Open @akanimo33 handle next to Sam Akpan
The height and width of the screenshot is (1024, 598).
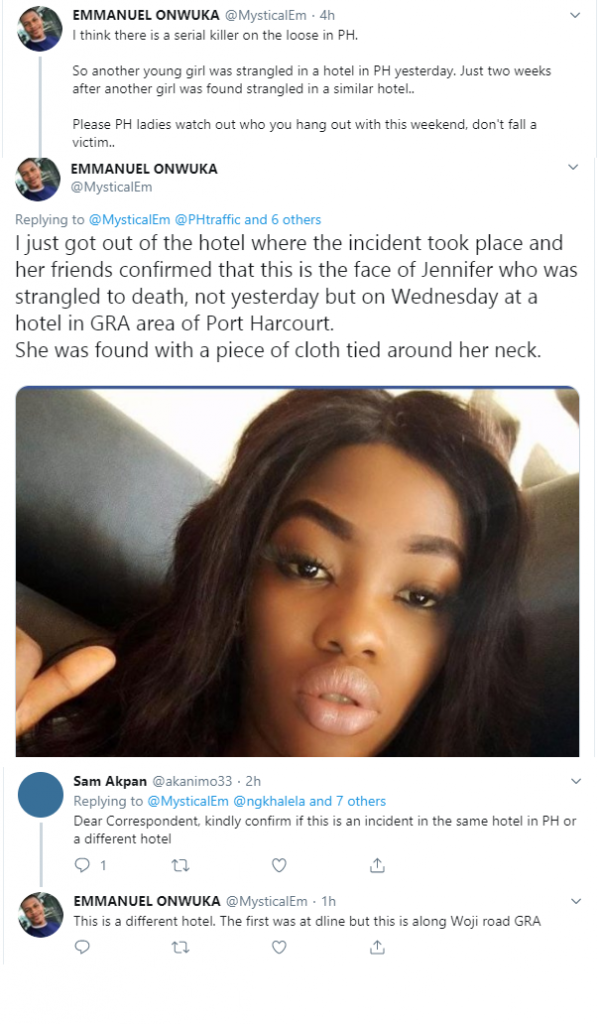click(x=192, y=781)
